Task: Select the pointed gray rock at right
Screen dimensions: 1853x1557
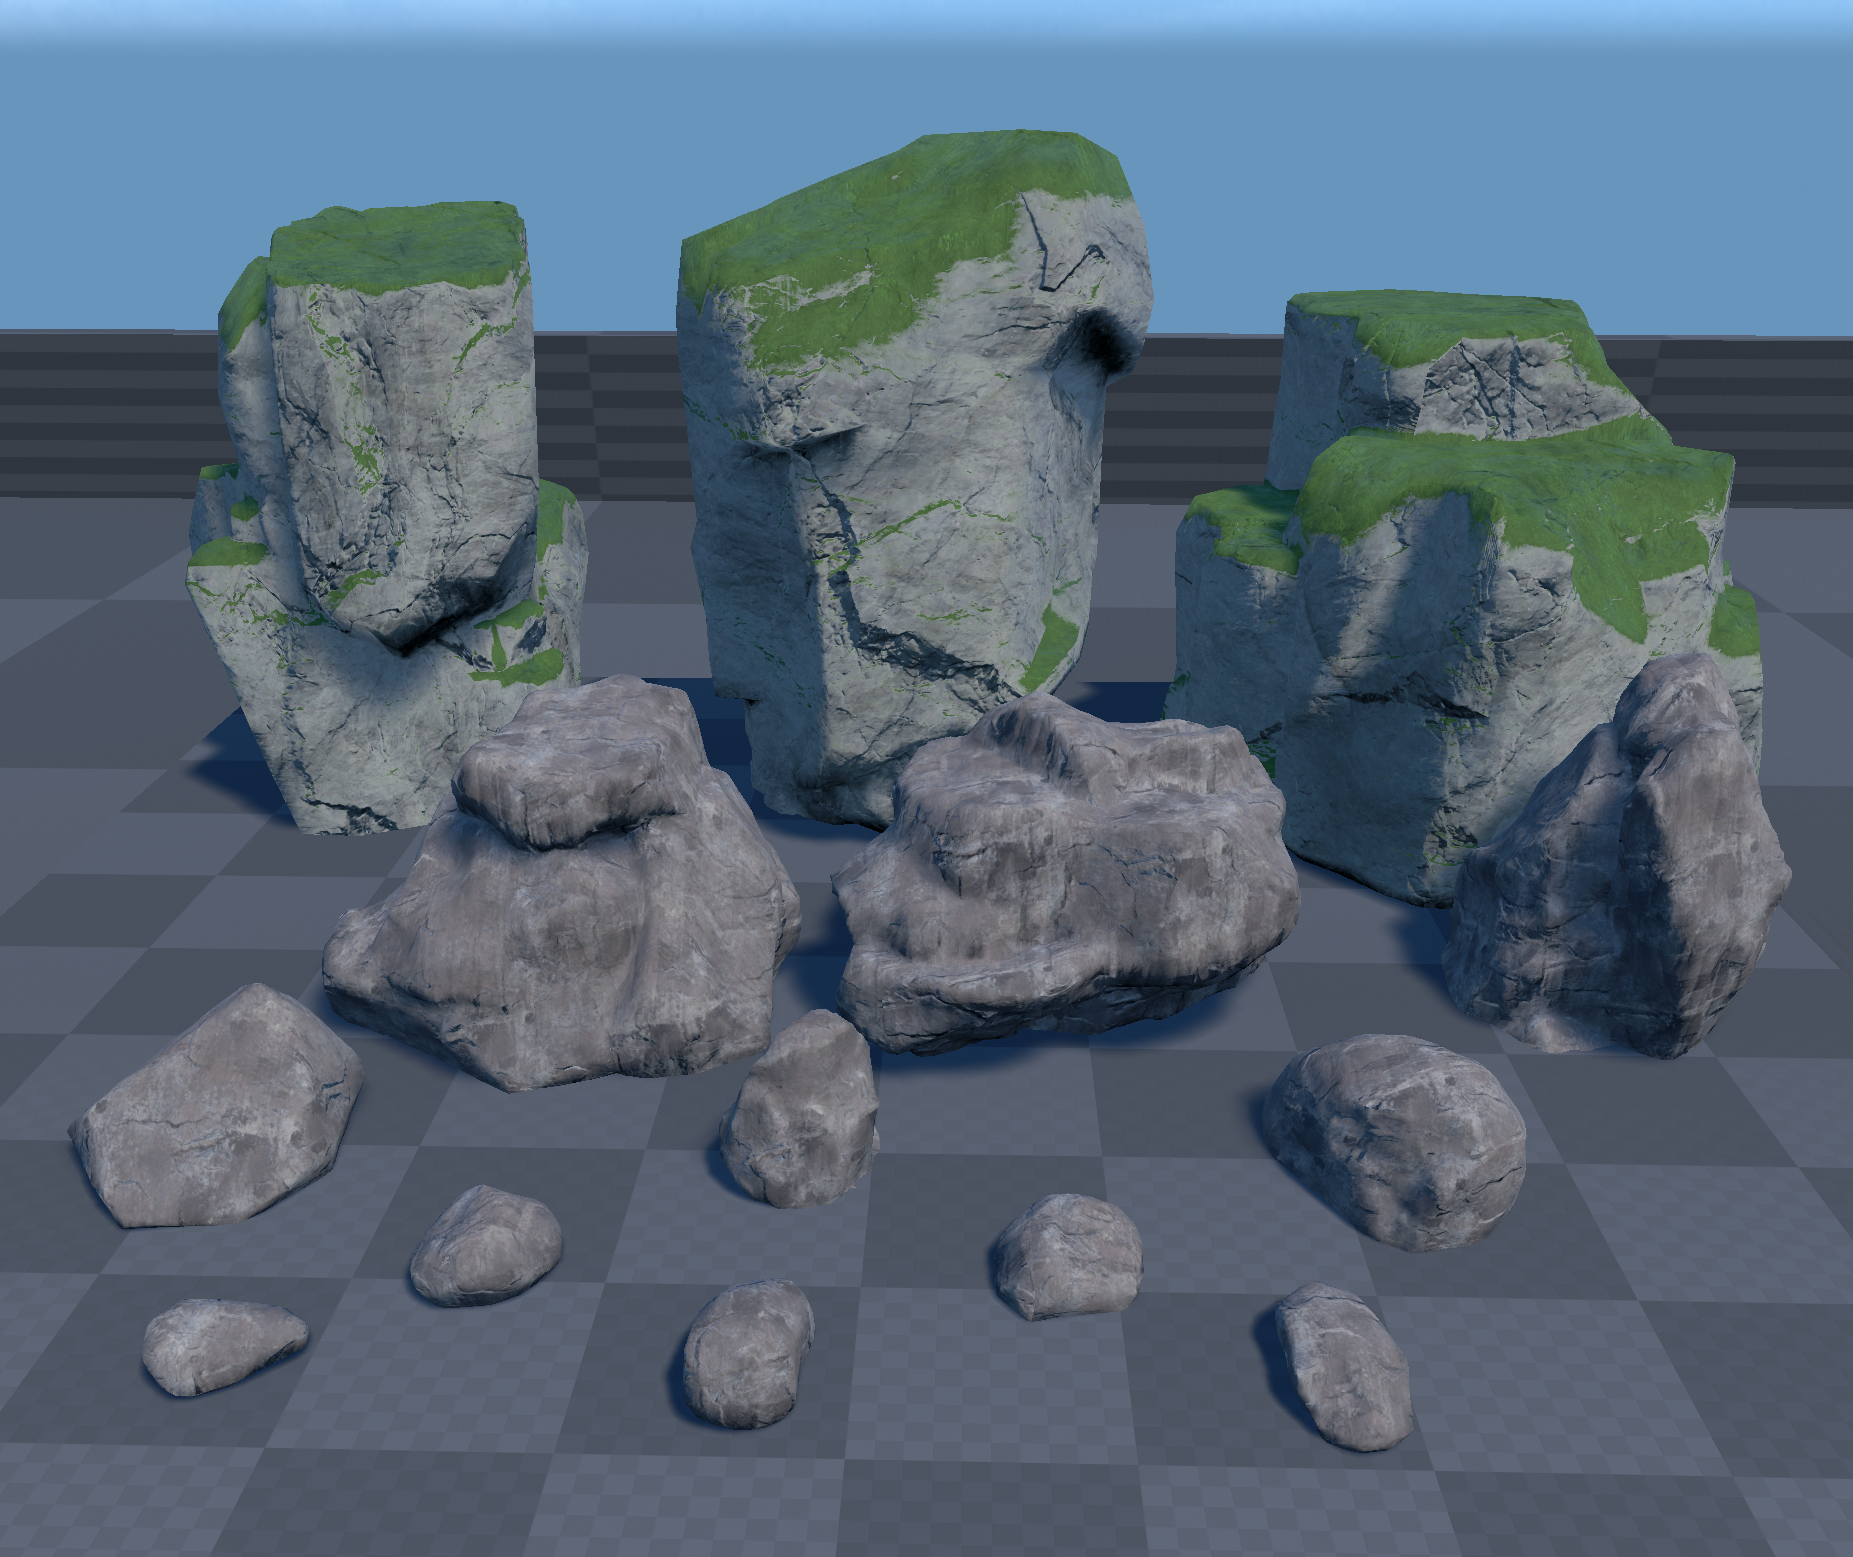Action: click(x=1620, y=880)
